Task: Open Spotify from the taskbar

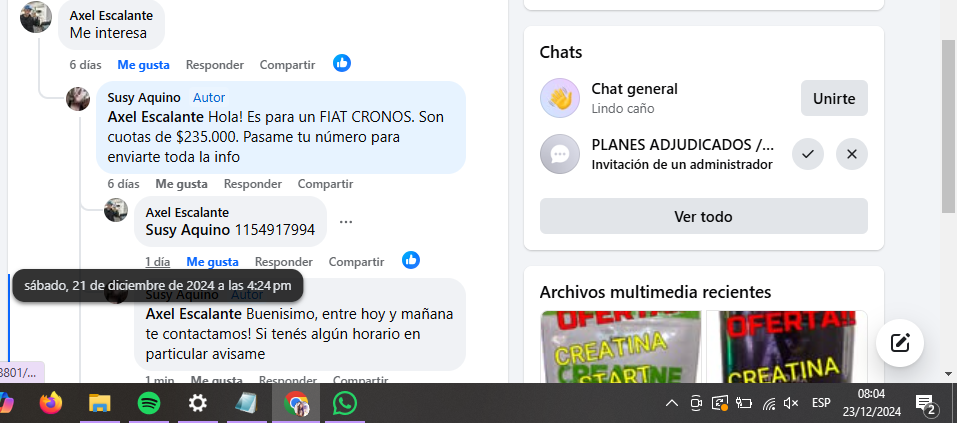Action: (149, 403)
